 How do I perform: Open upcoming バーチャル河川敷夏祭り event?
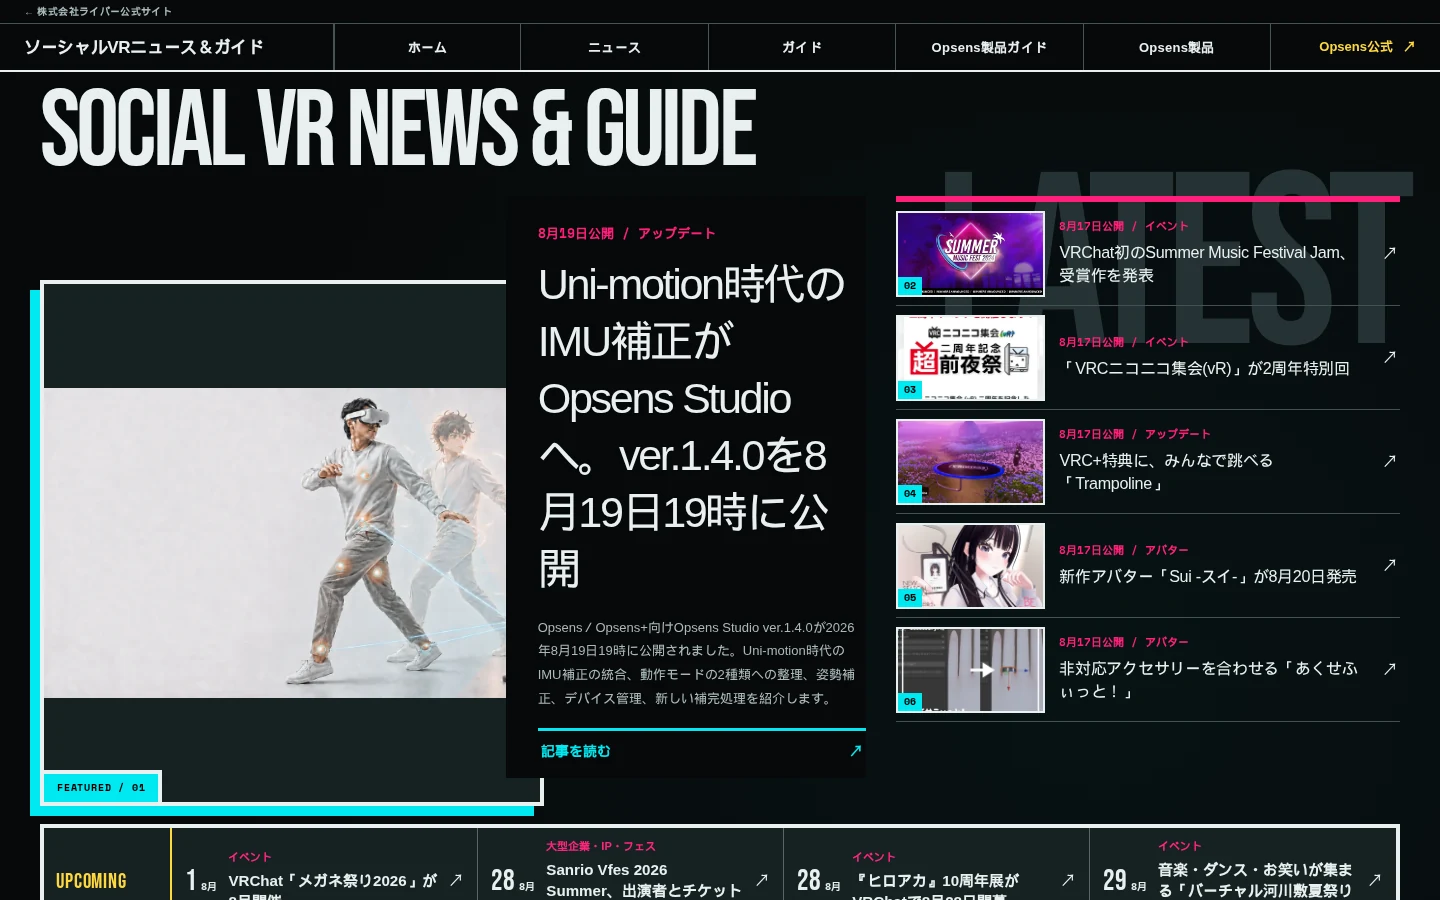point(1255,880)
